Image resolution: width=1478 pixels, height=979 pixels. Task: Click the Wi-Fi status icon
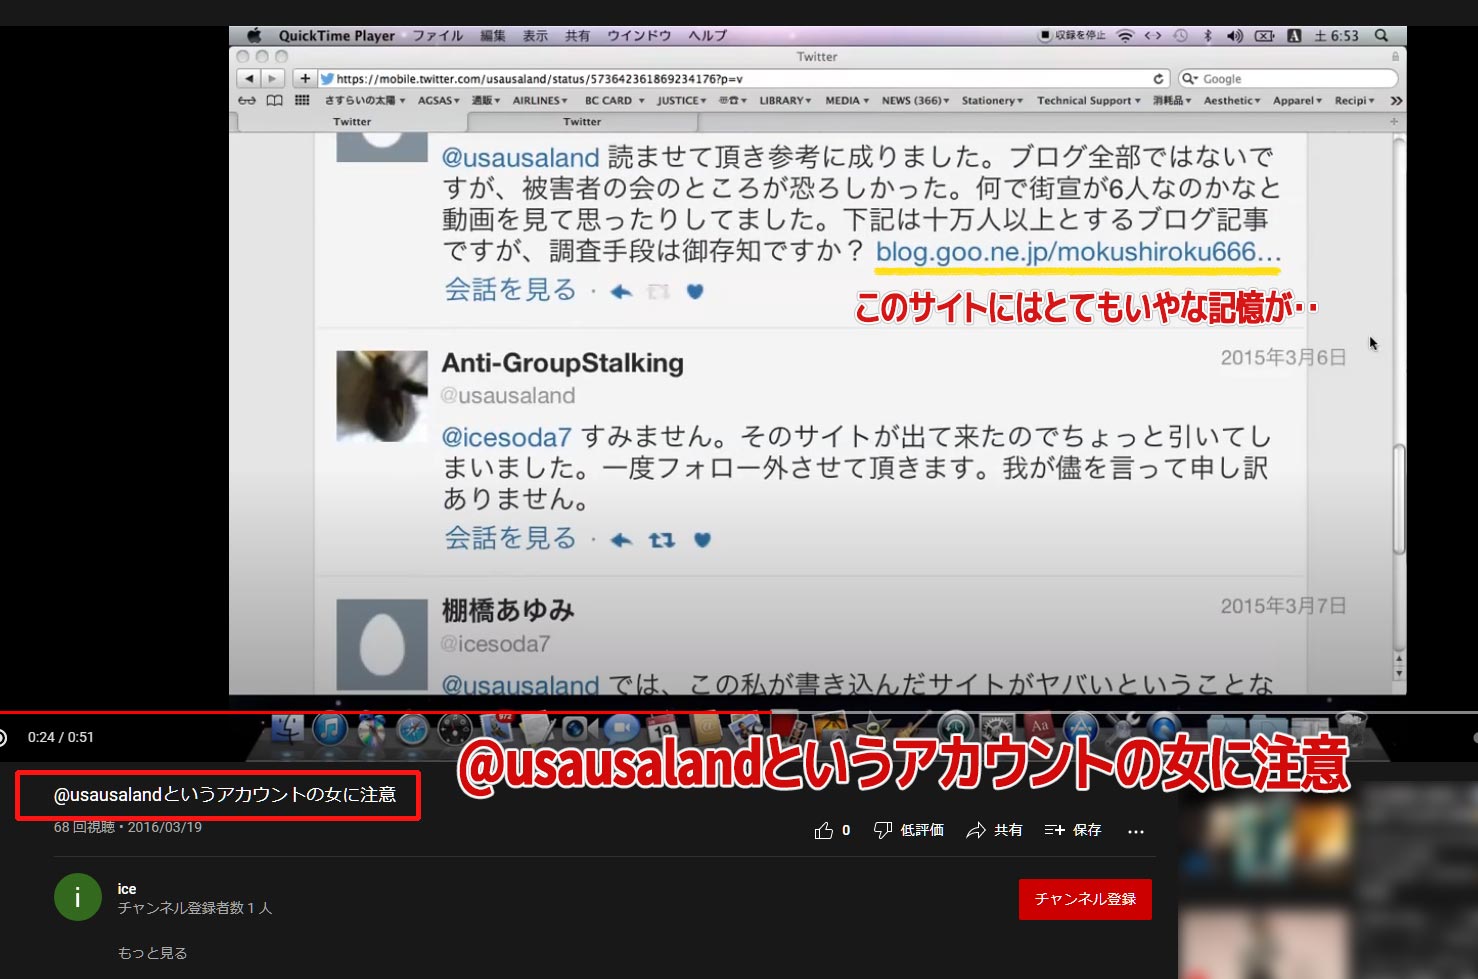(1125, 35)
